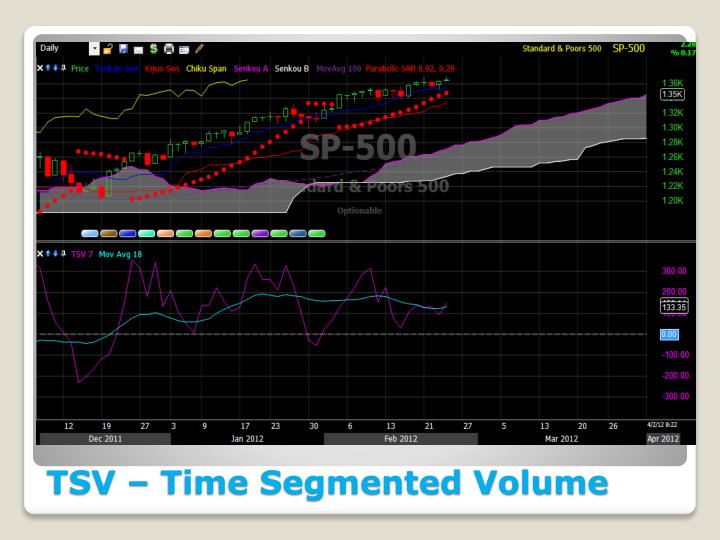Image resolution: width=720 pixels, height=540 pixels.
Task: Click the boxed 1.35K price marker
Action: pyautogui.click(x=672, y=95)
